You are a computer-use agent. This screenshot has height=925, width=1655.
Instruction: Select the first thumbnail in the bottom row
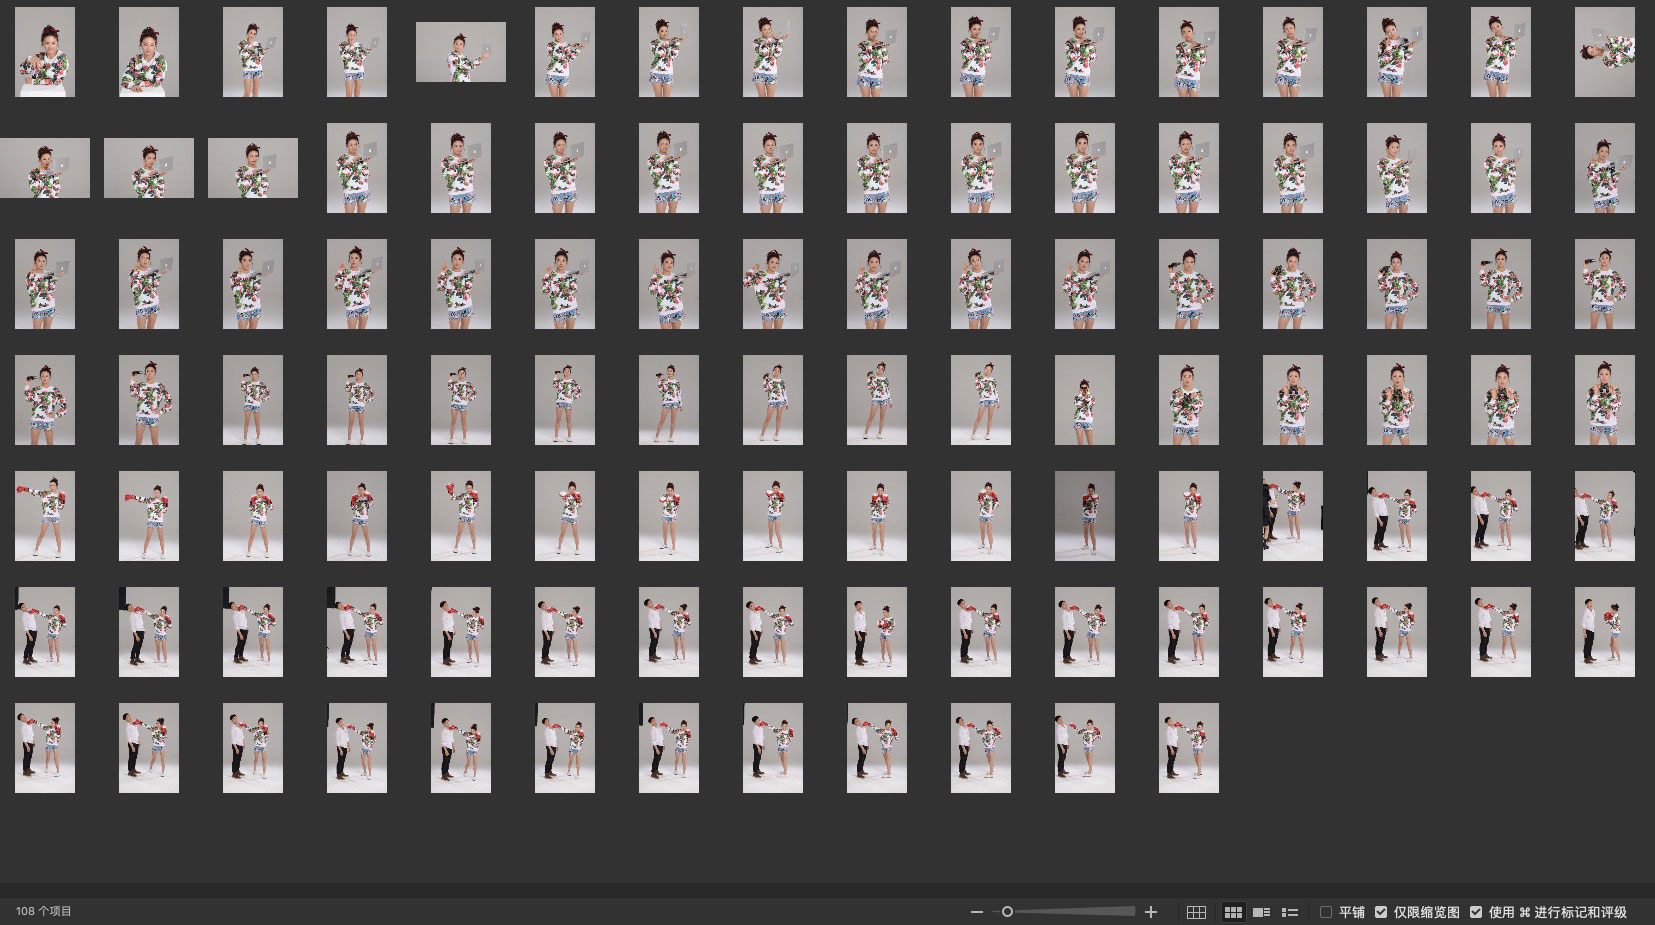(x=45, y=748)
